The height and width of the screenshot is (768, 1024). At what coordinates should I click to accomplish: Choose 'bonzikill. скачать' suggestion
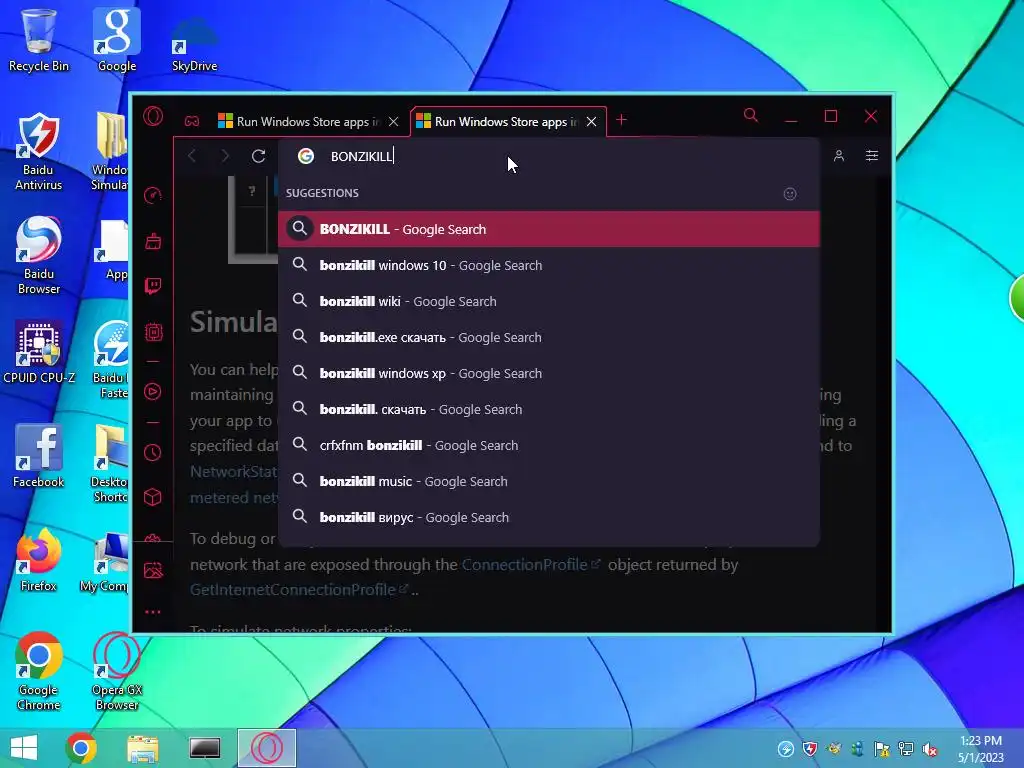549,409
